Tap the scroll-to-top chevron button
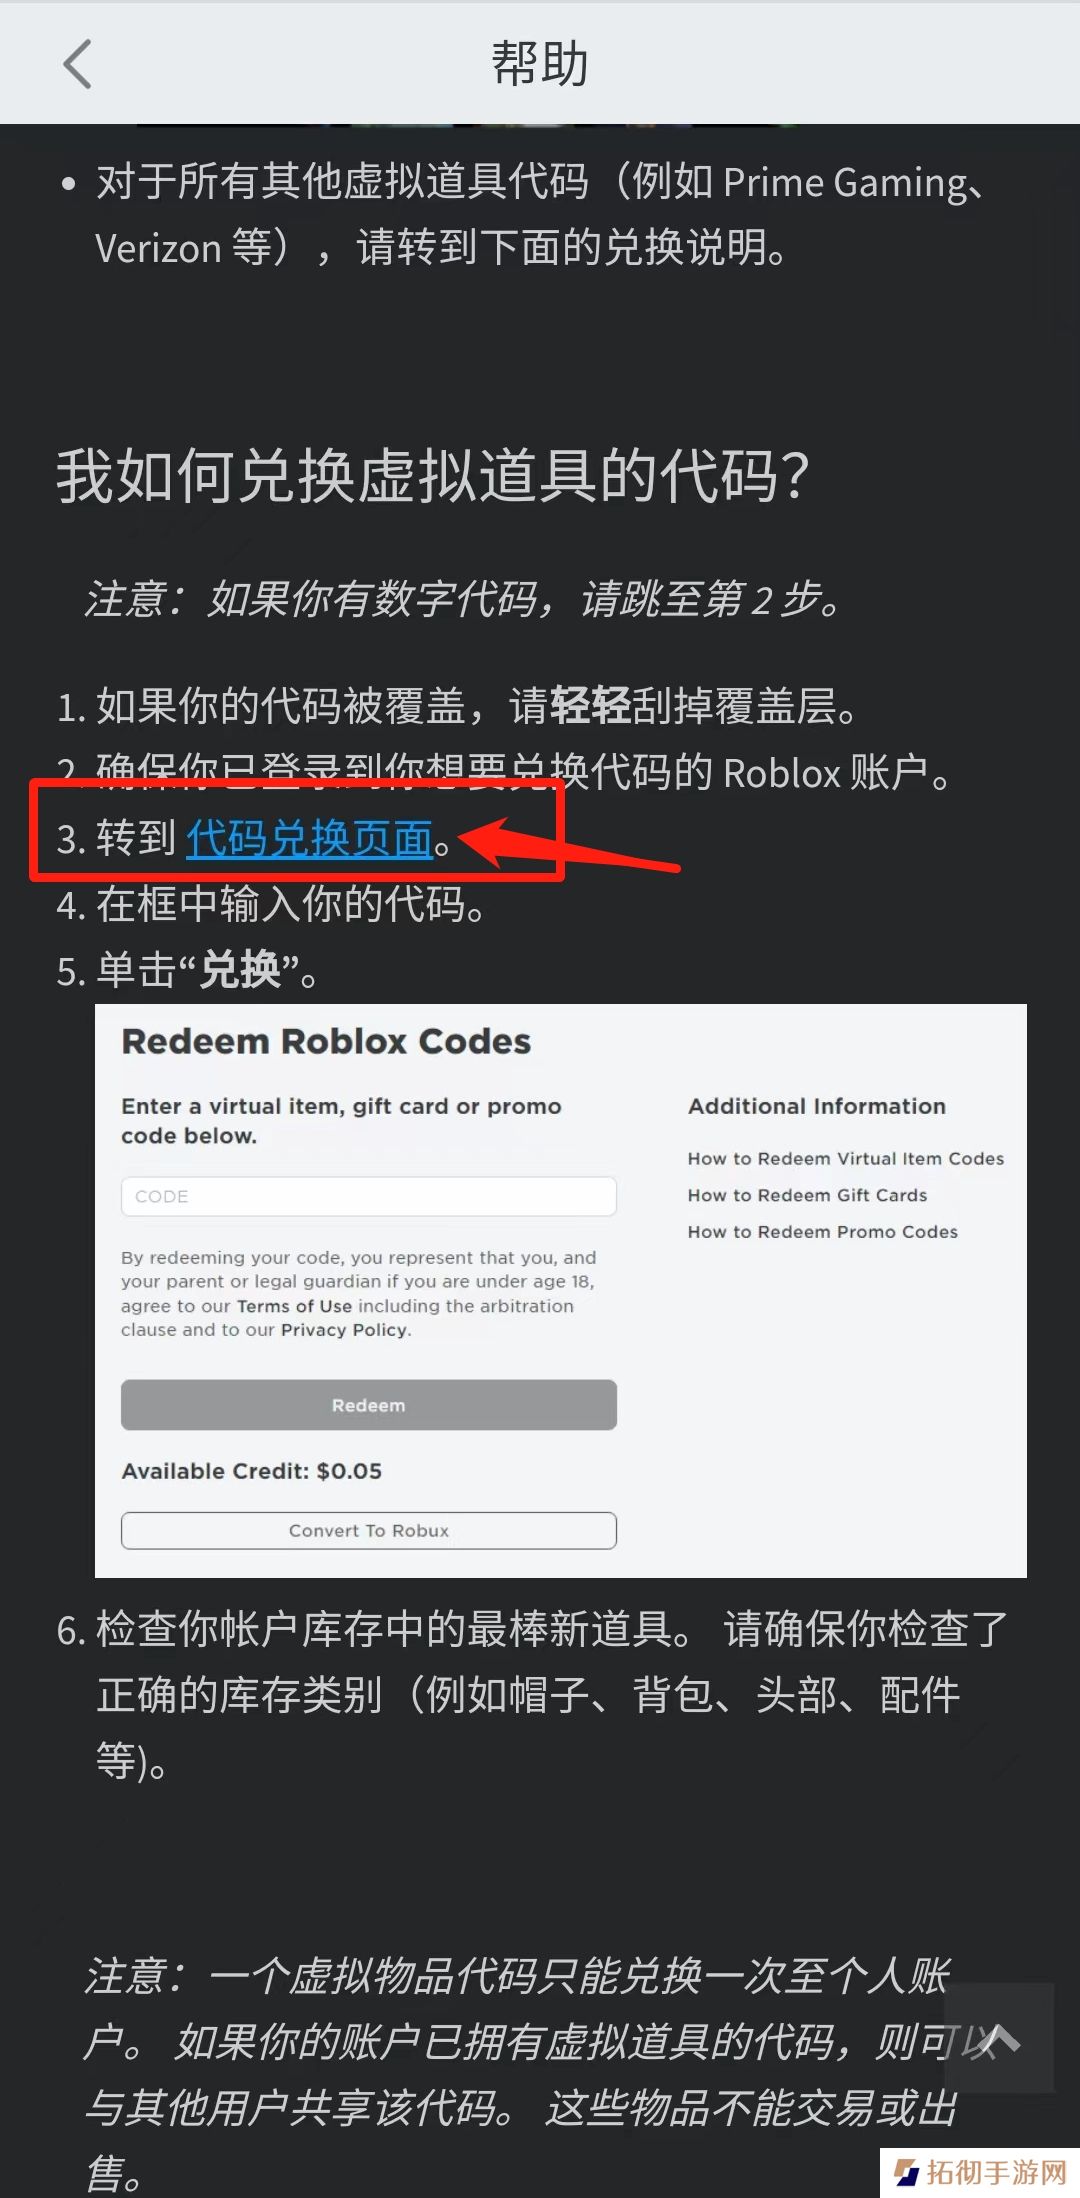1080x2198 pixels. coord(999,2037)
